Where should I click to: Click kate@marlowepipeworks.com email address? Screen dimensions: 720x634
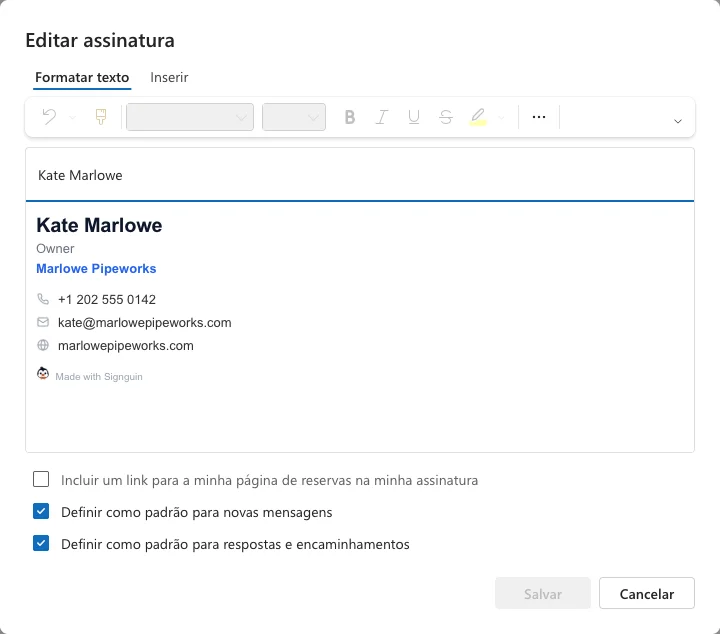[145, 323]
